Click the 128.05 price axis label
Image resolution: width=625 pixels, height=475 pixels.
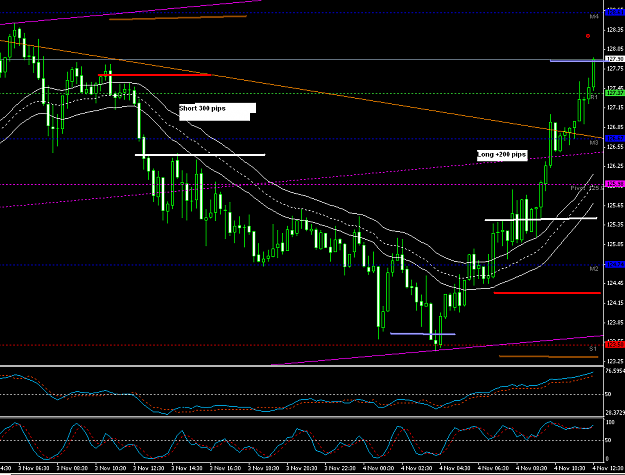coord(615,49)
